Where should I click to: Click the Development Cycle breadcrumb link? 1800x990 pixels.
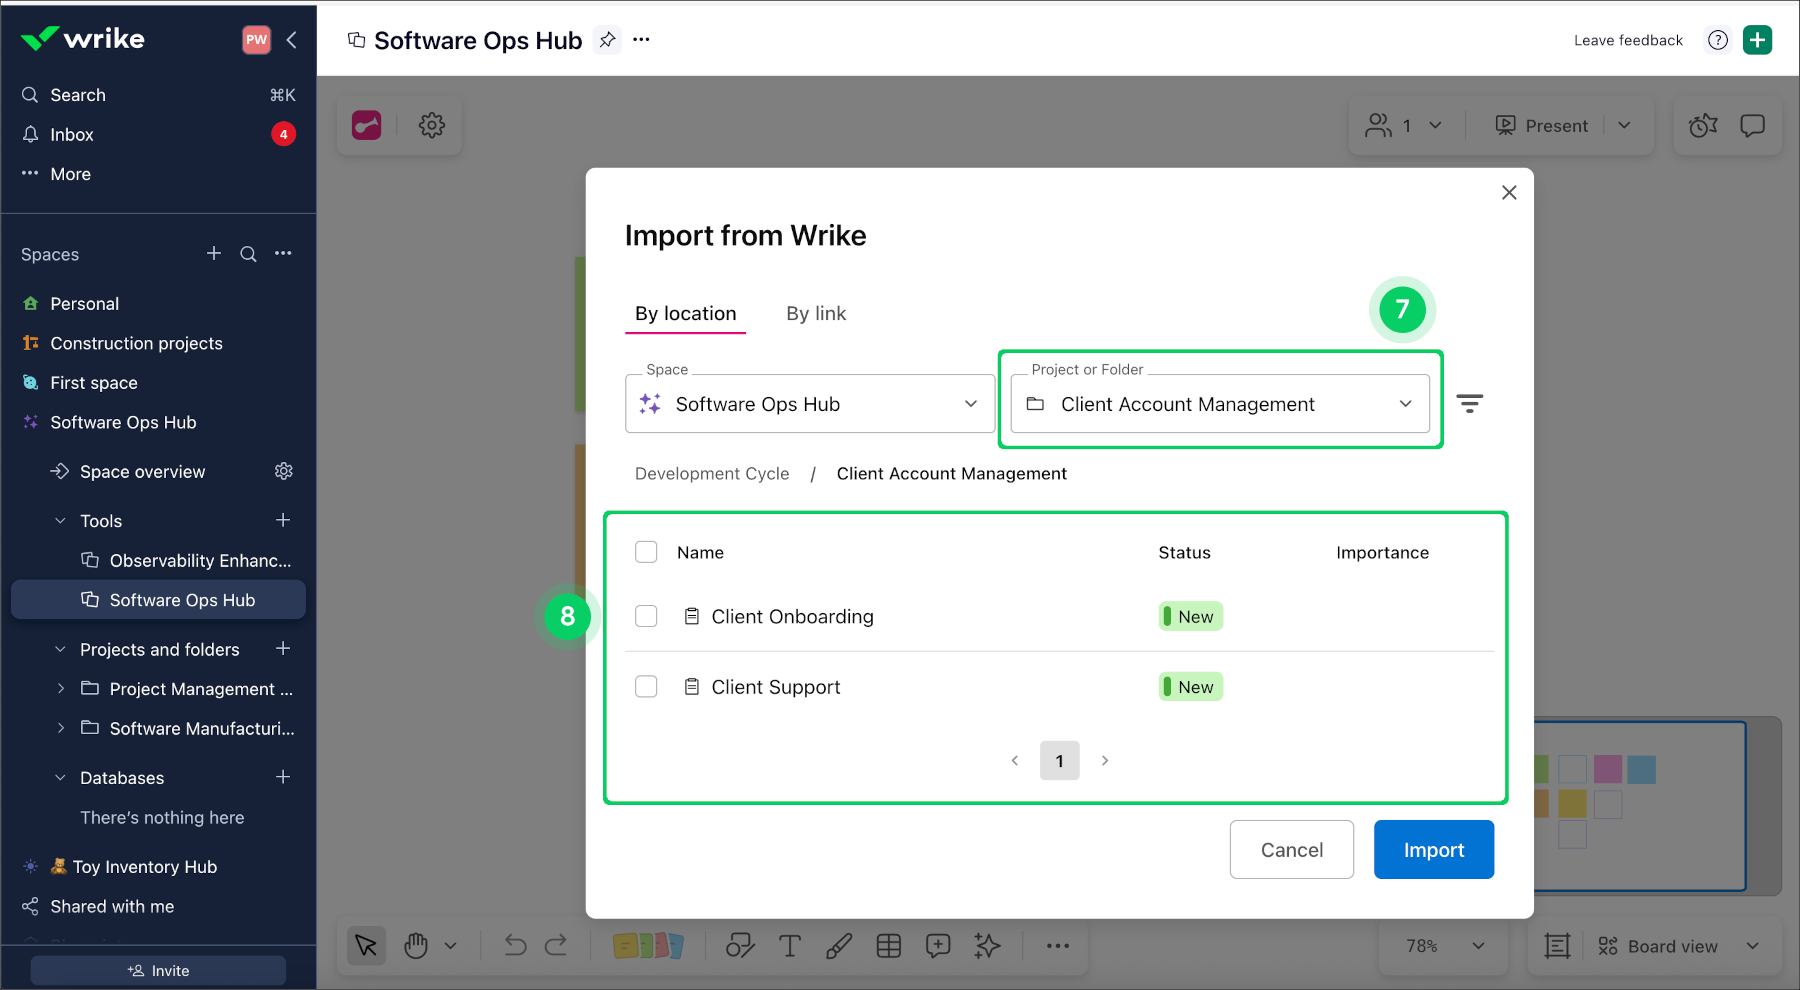pos(712,473)
